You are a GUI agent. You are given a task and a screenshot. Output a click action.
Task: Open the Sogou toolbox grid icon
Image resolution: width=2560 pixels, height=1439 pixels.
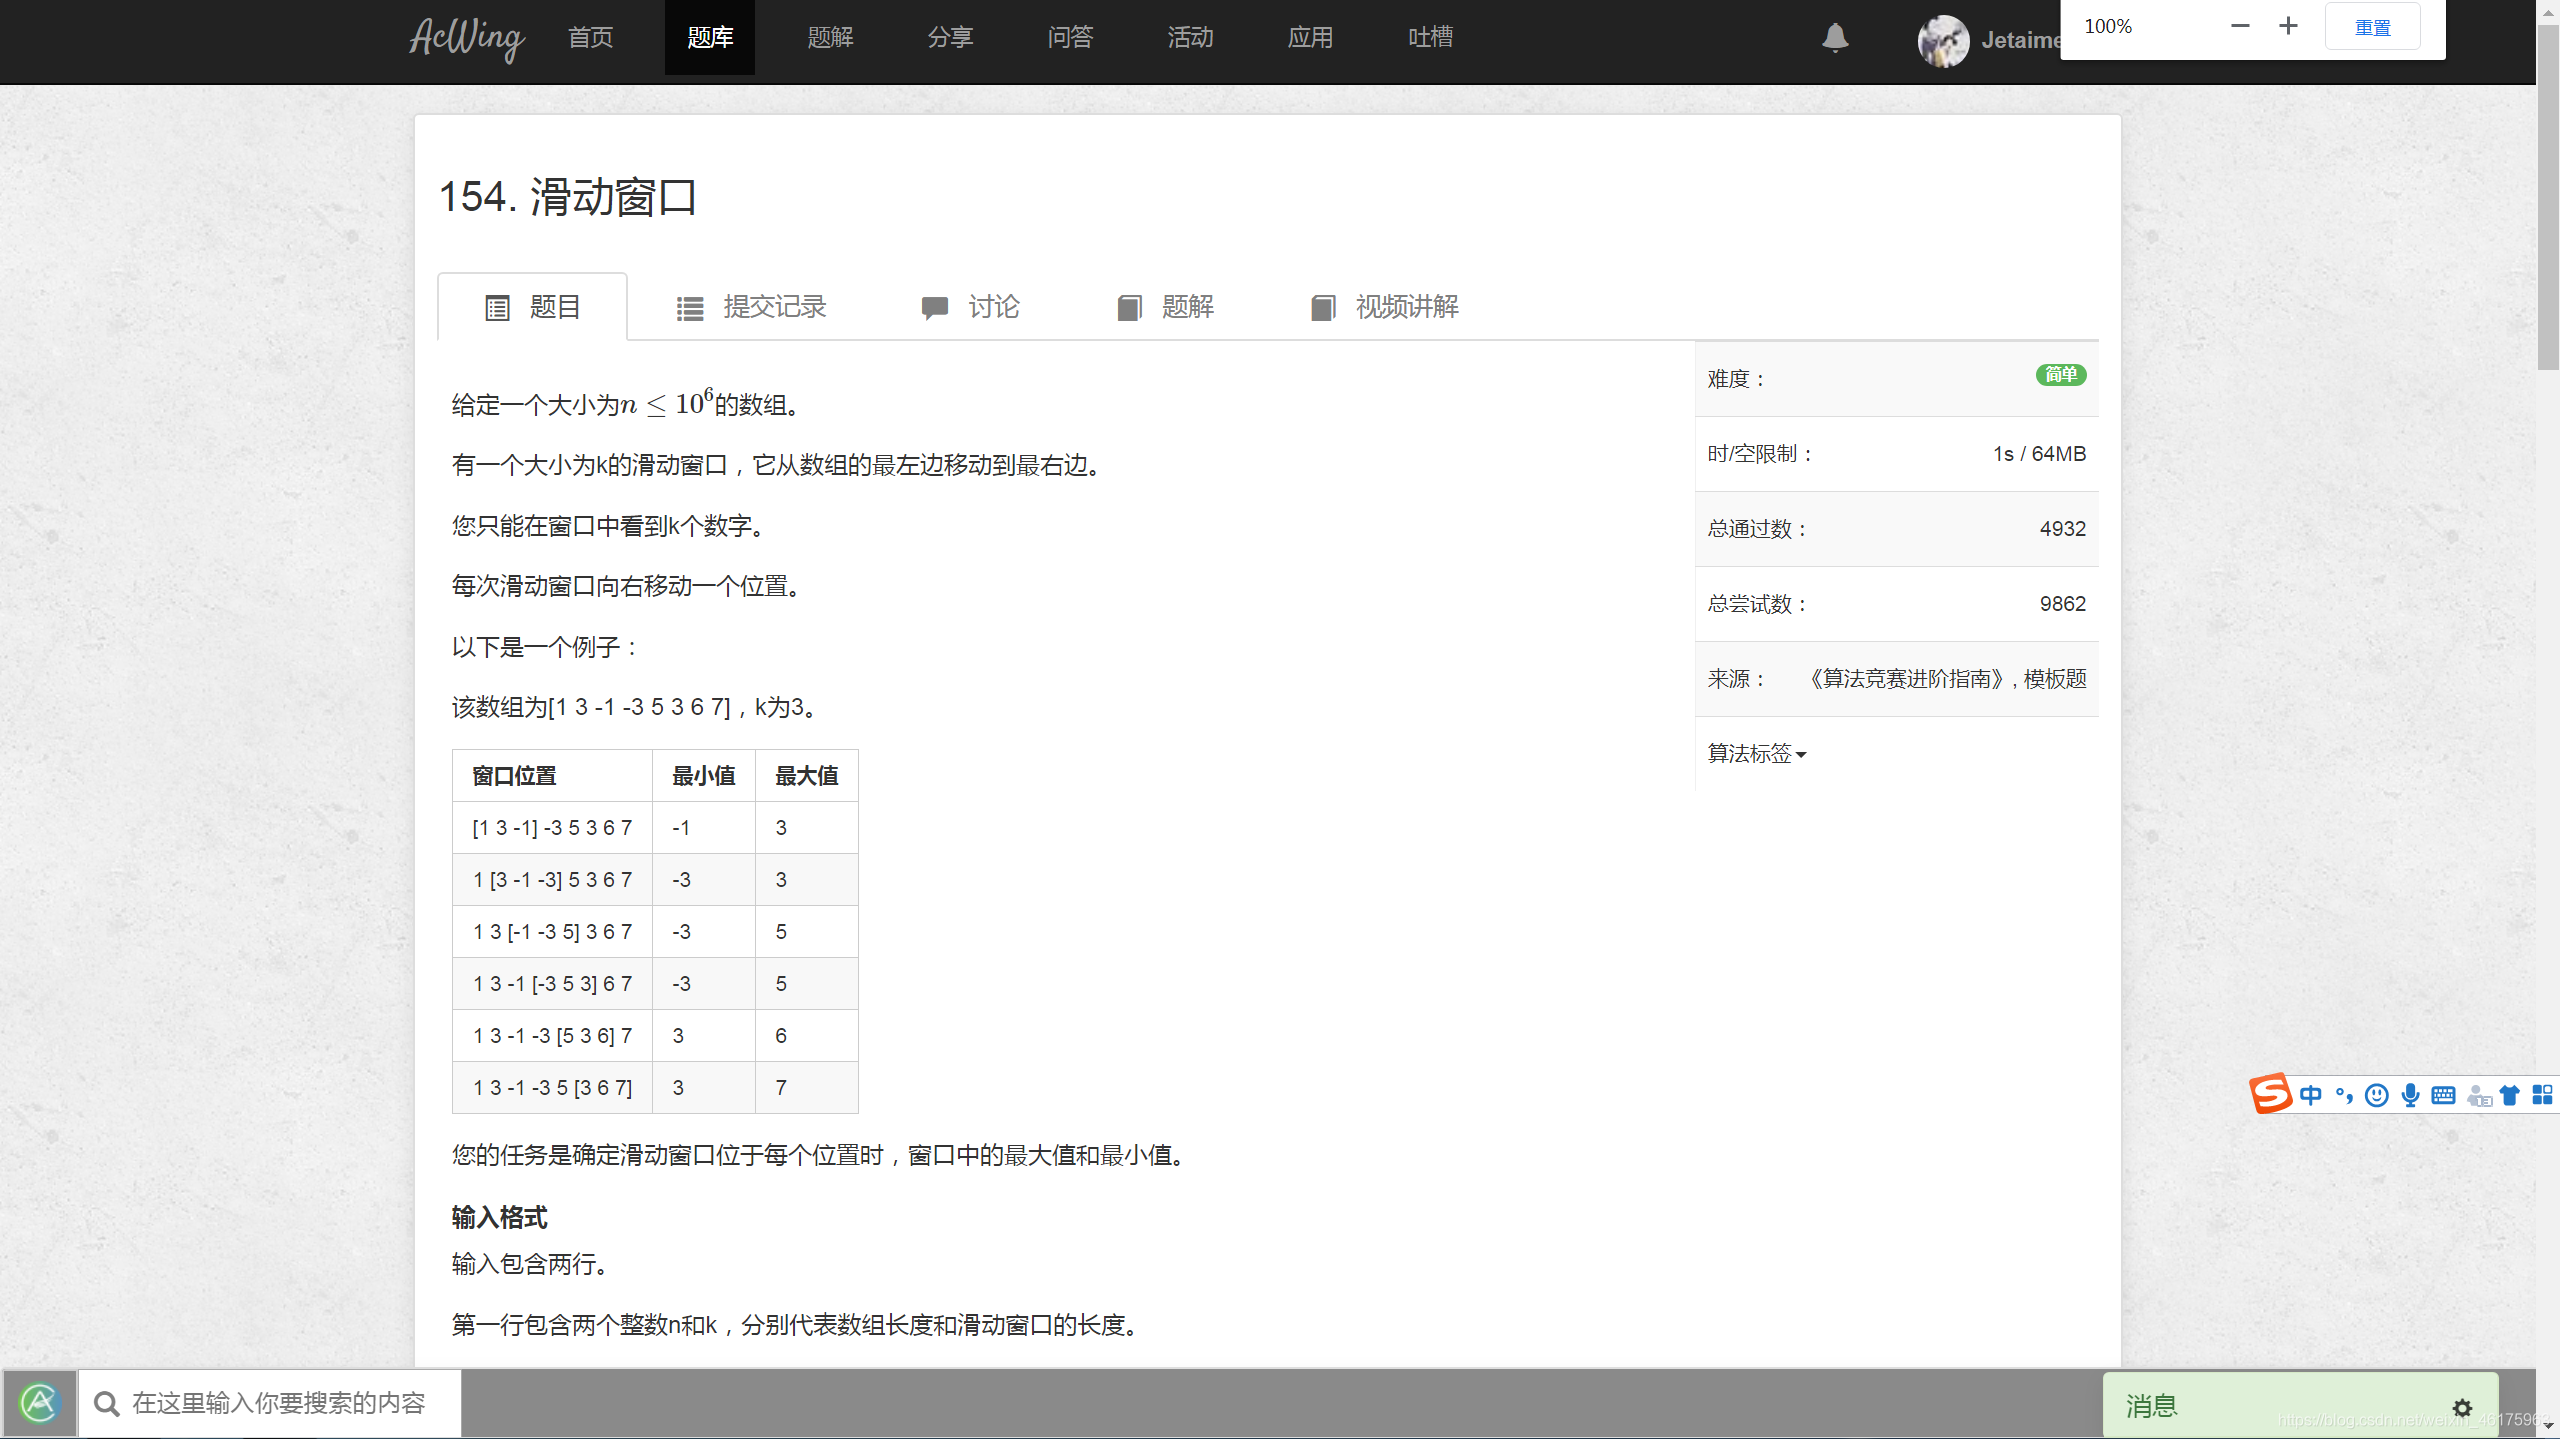coord(2543,1095)
